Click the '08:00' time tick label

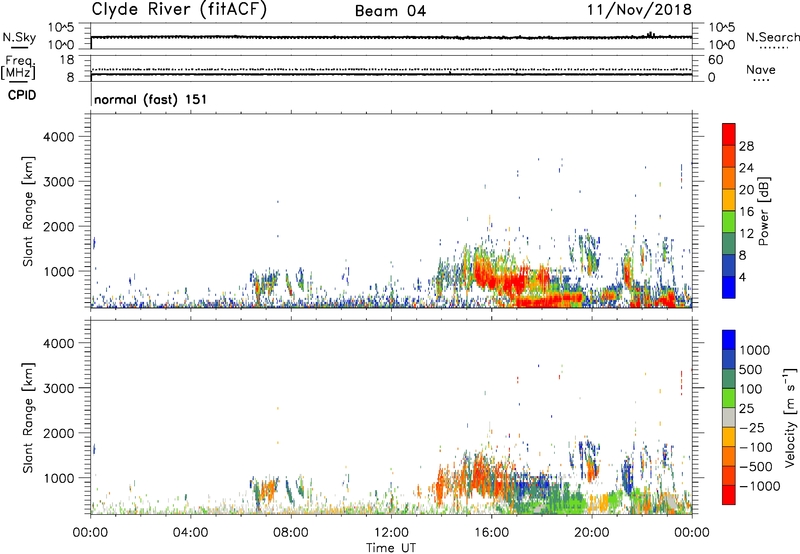tap(290, 533)
